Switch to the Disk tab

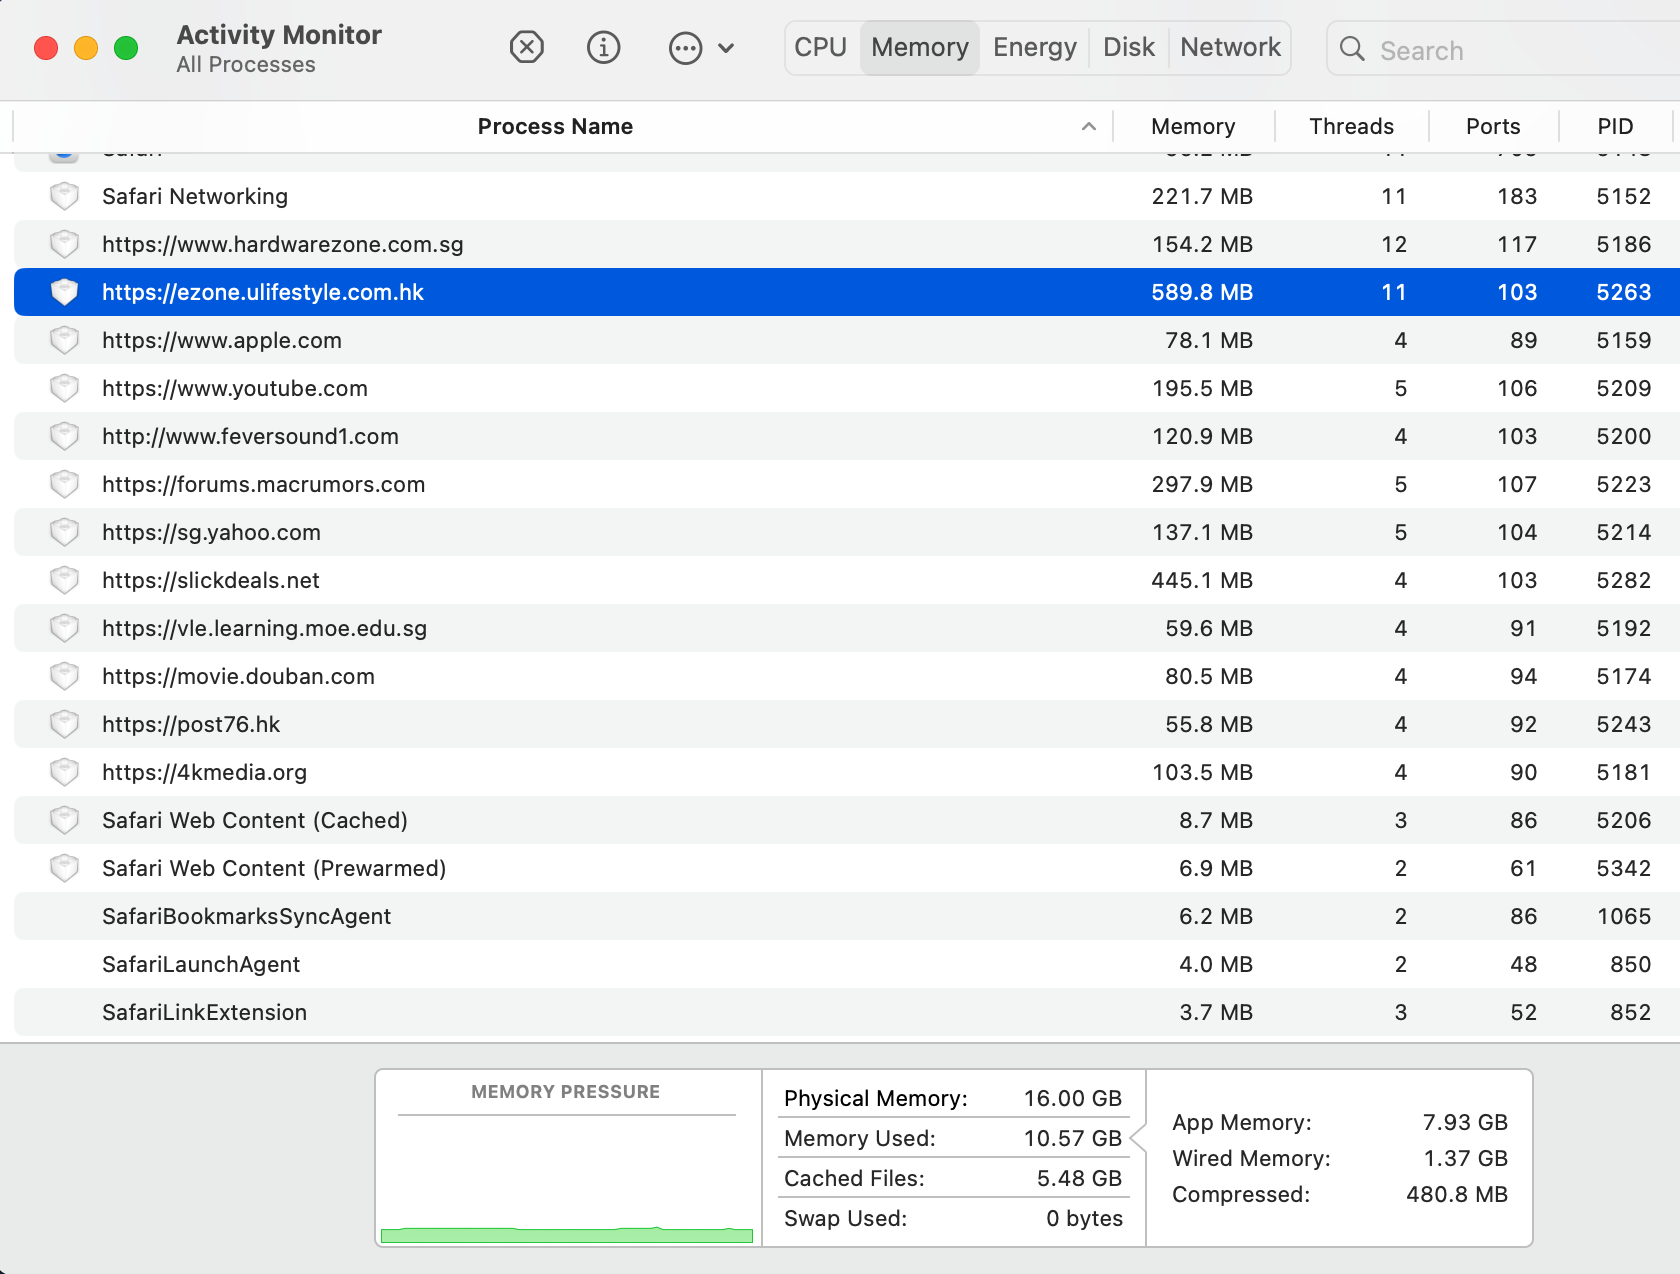coord(1129,47)
